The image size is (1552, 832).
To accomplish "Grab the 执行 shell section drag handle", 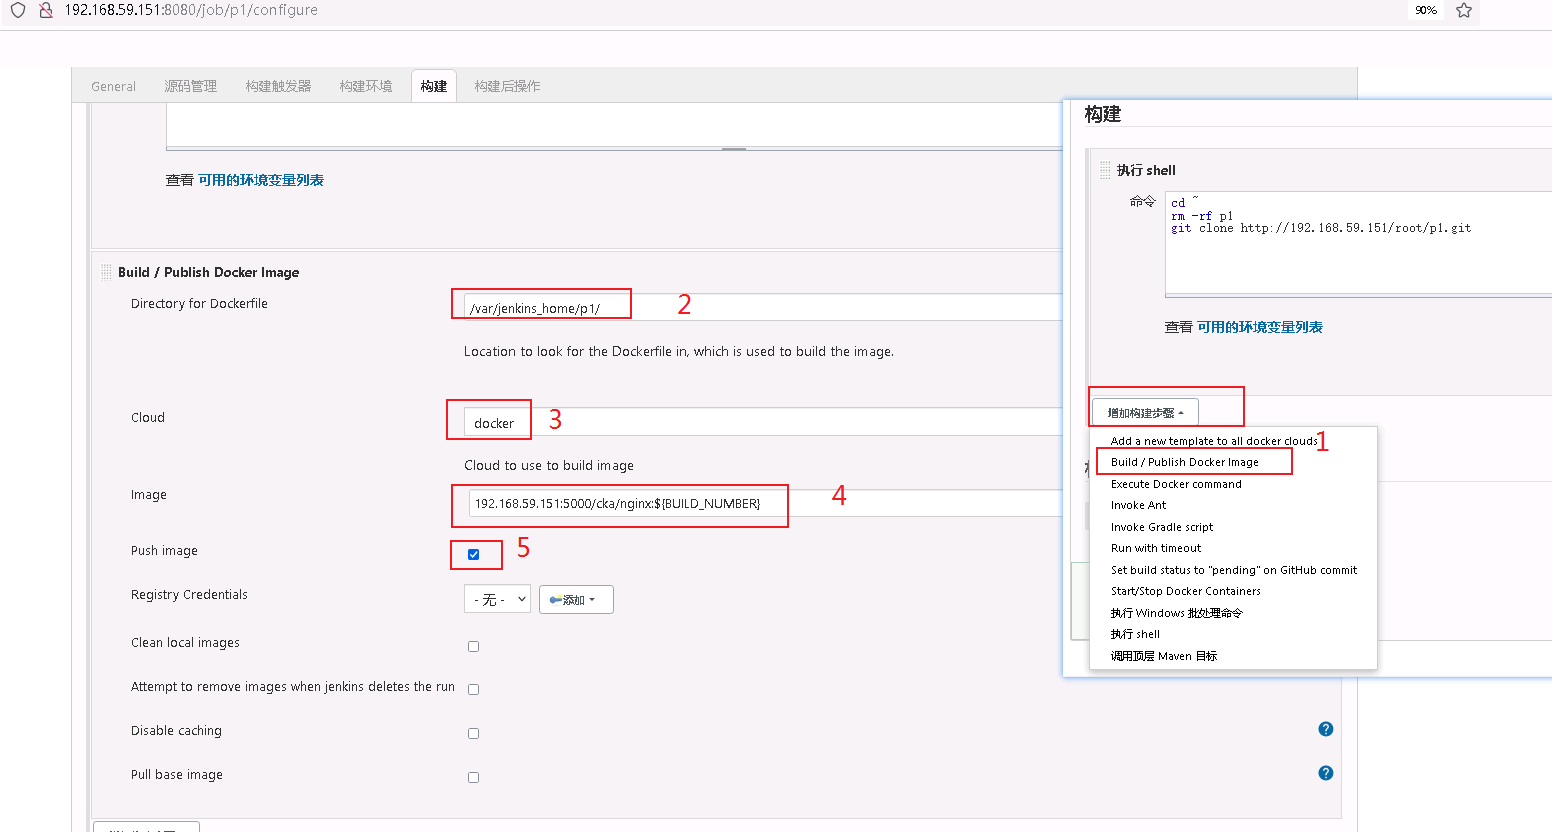I will [x=1105, y=170].
